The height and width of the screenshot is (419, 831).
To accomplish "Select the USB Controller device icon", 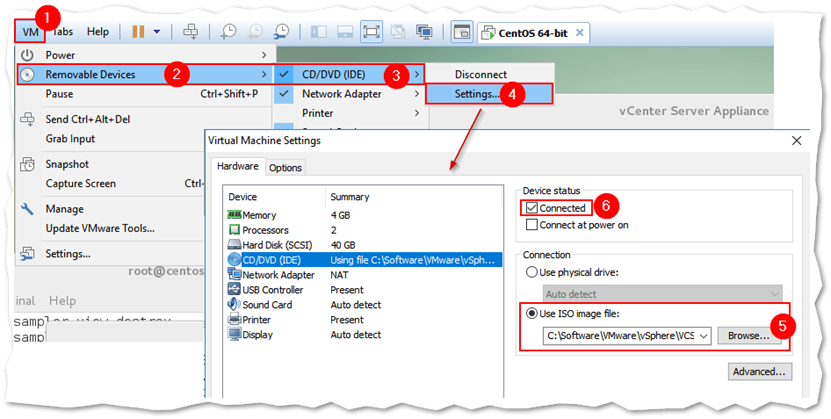I will tap(234, 289).
